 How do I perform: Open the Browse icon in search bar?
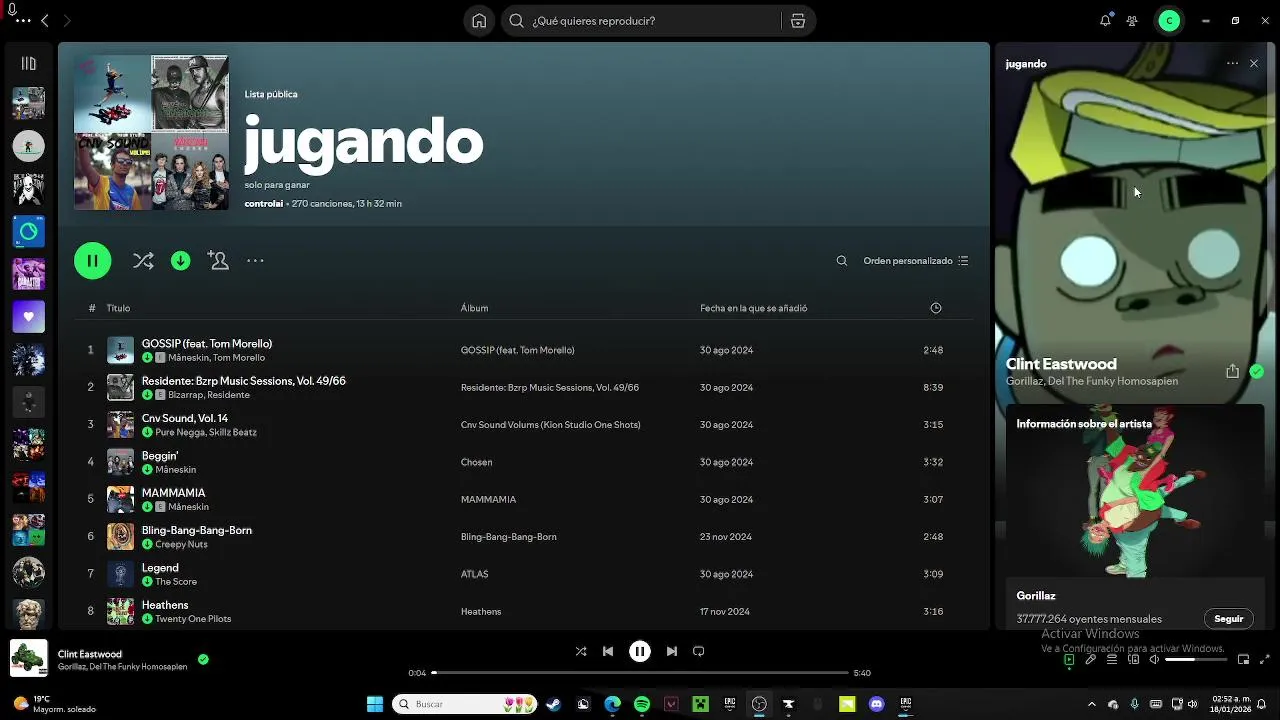tap(797, 21)
